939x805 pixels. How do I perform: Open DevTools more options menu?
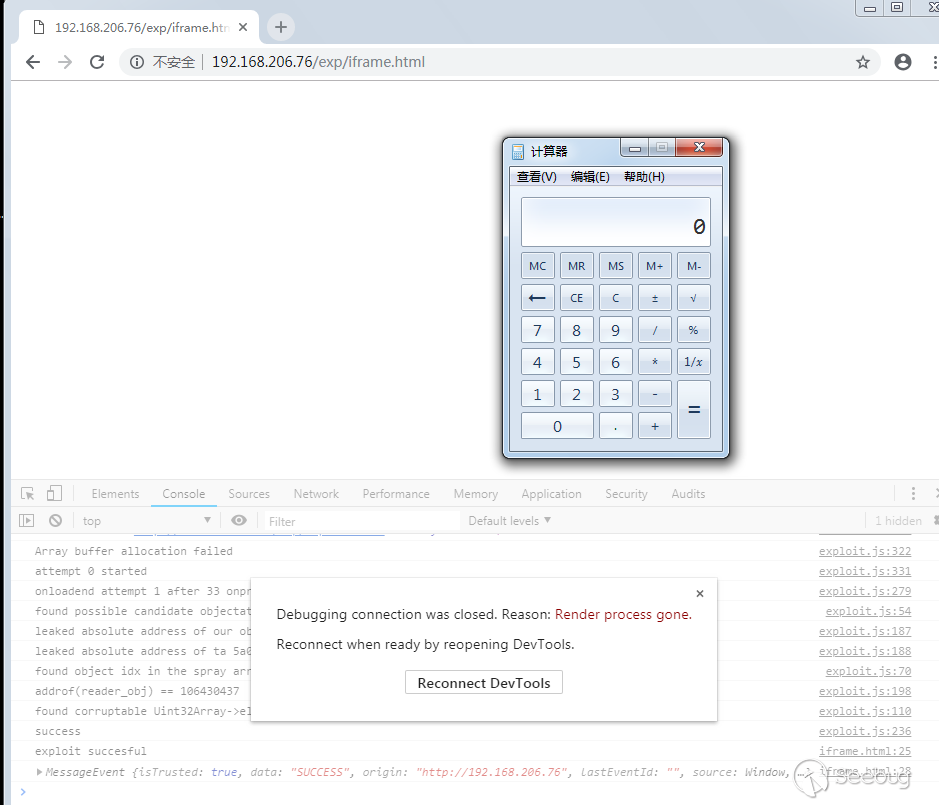pyautogui.click(x=913, y=494)
